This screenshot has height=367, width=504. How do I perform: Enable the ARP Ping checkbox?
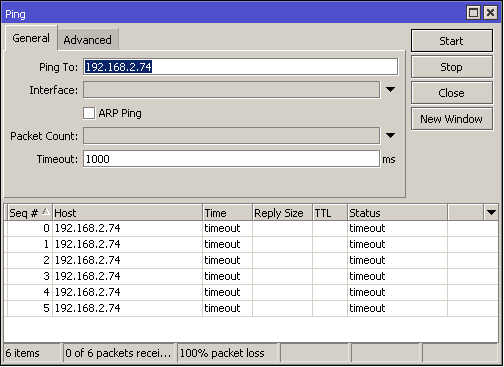click(x=89, y=113)
